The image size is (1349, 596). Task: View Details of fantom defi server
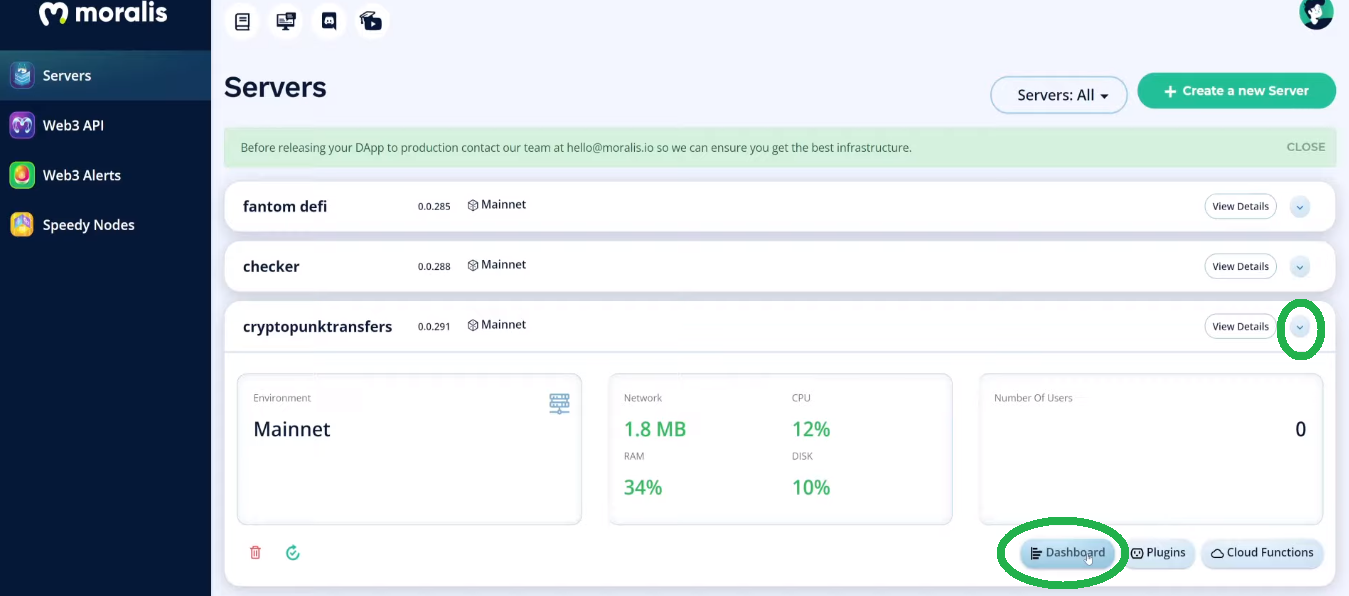coord(1240,207)
